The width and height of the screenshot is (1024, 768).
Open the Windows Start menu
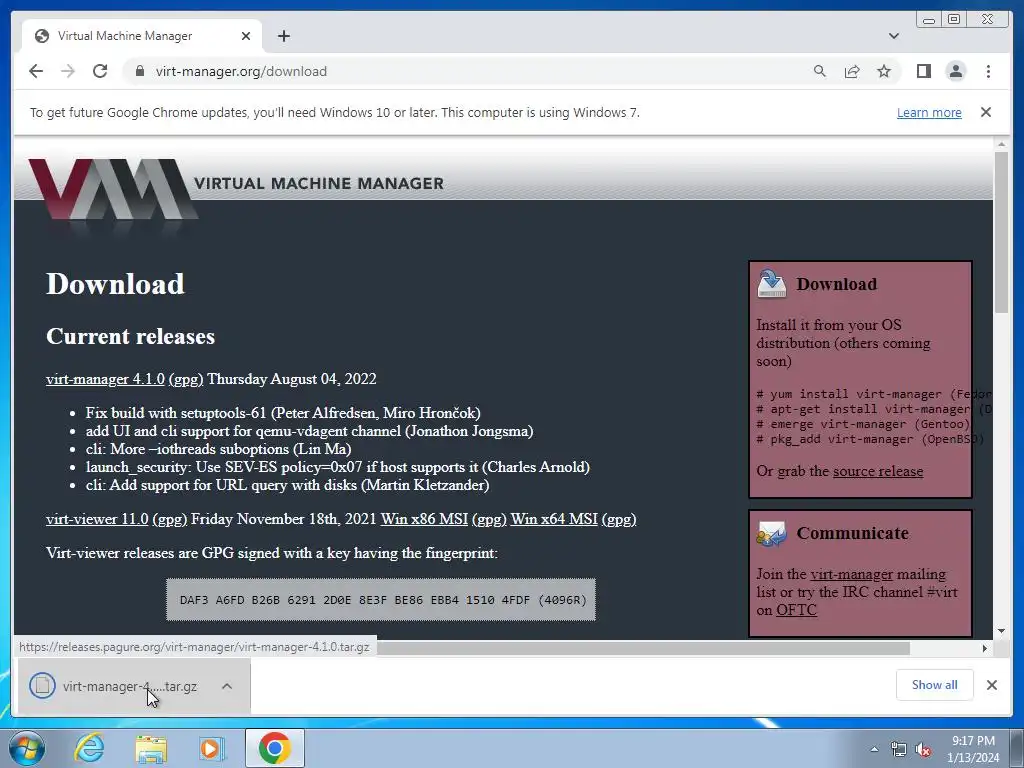pyautogui.click(x=27, y=748)
